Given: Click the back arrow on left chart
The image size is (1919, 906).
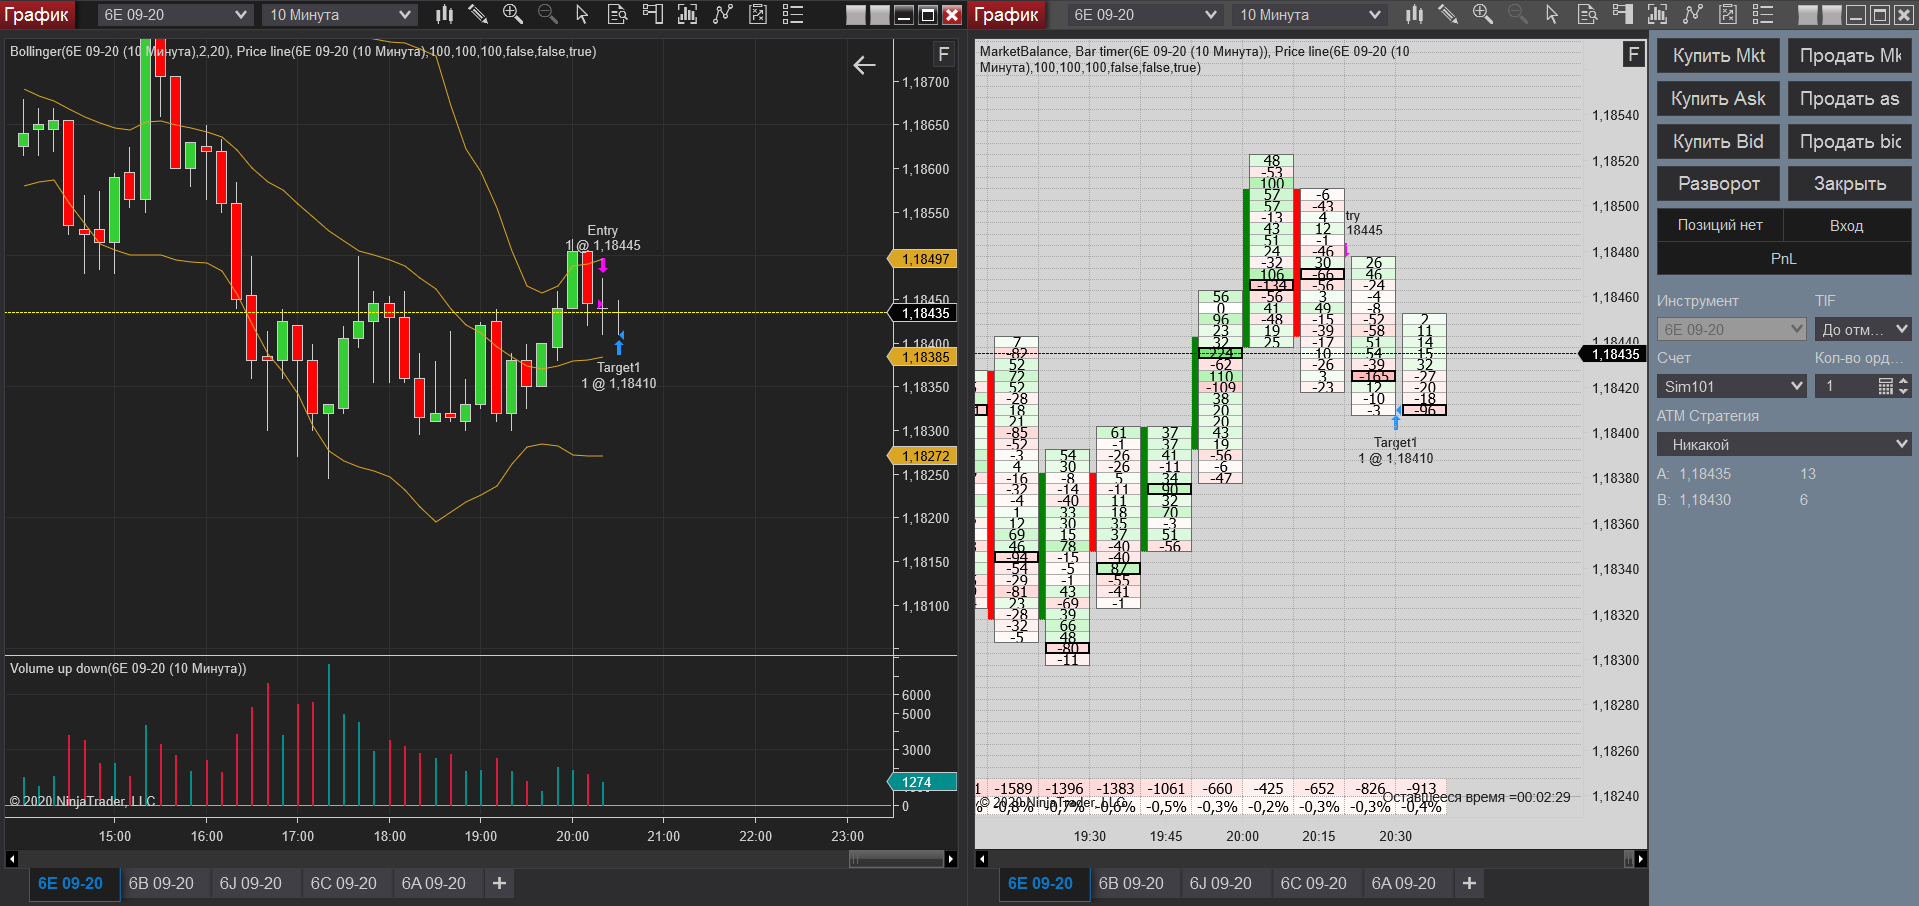Looking at the screenshot, I should (864, 65).
